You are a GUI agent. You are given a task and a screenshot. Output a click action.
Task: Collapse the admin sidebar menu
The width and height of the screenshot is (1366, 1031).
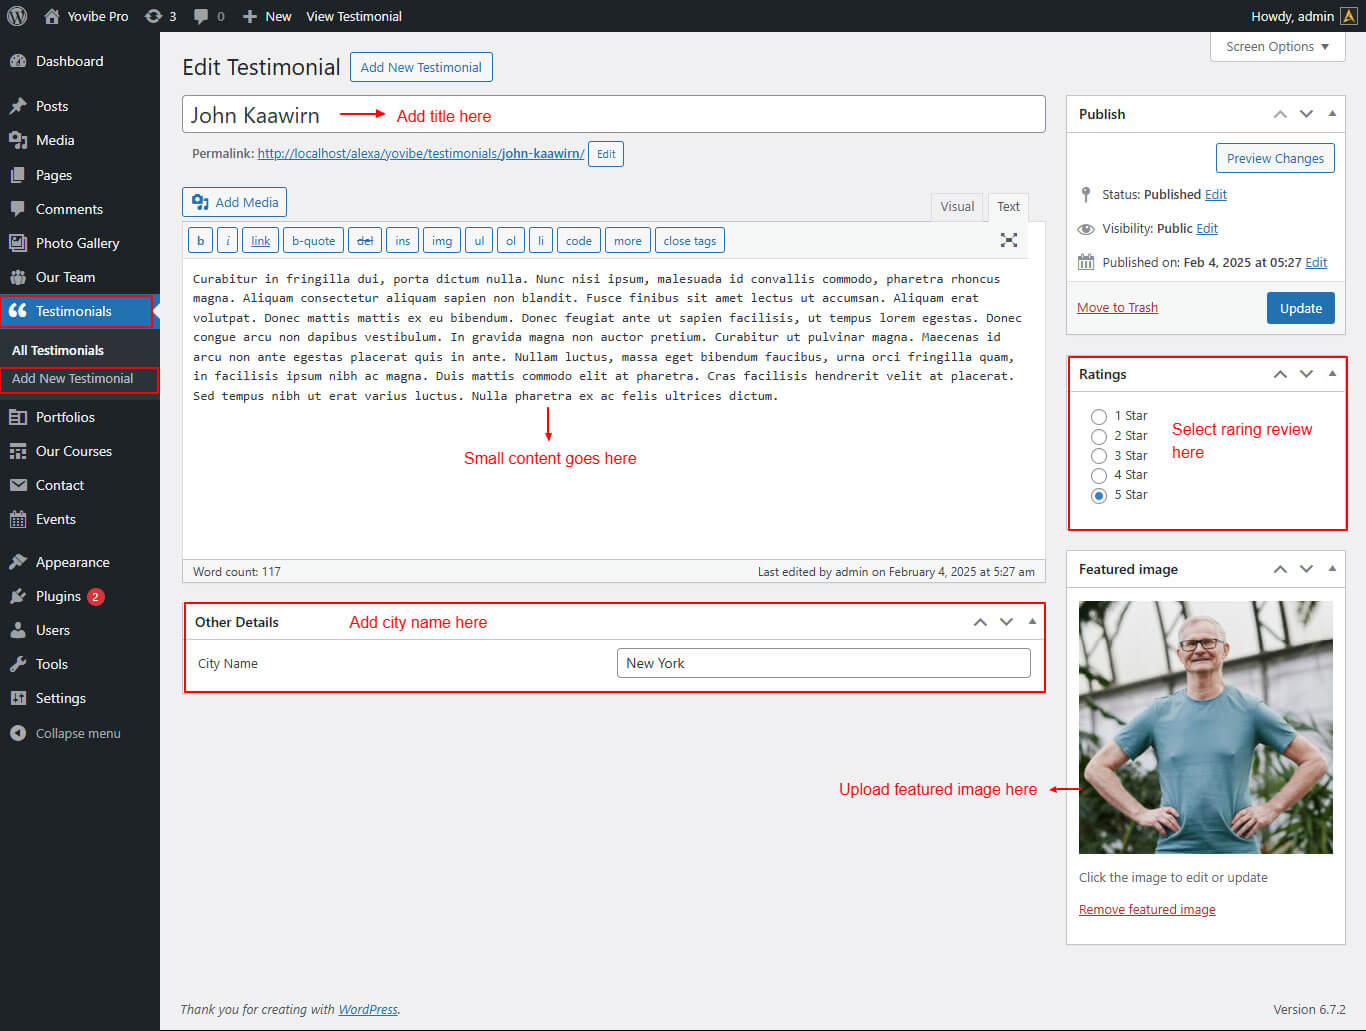click(80, 733)
